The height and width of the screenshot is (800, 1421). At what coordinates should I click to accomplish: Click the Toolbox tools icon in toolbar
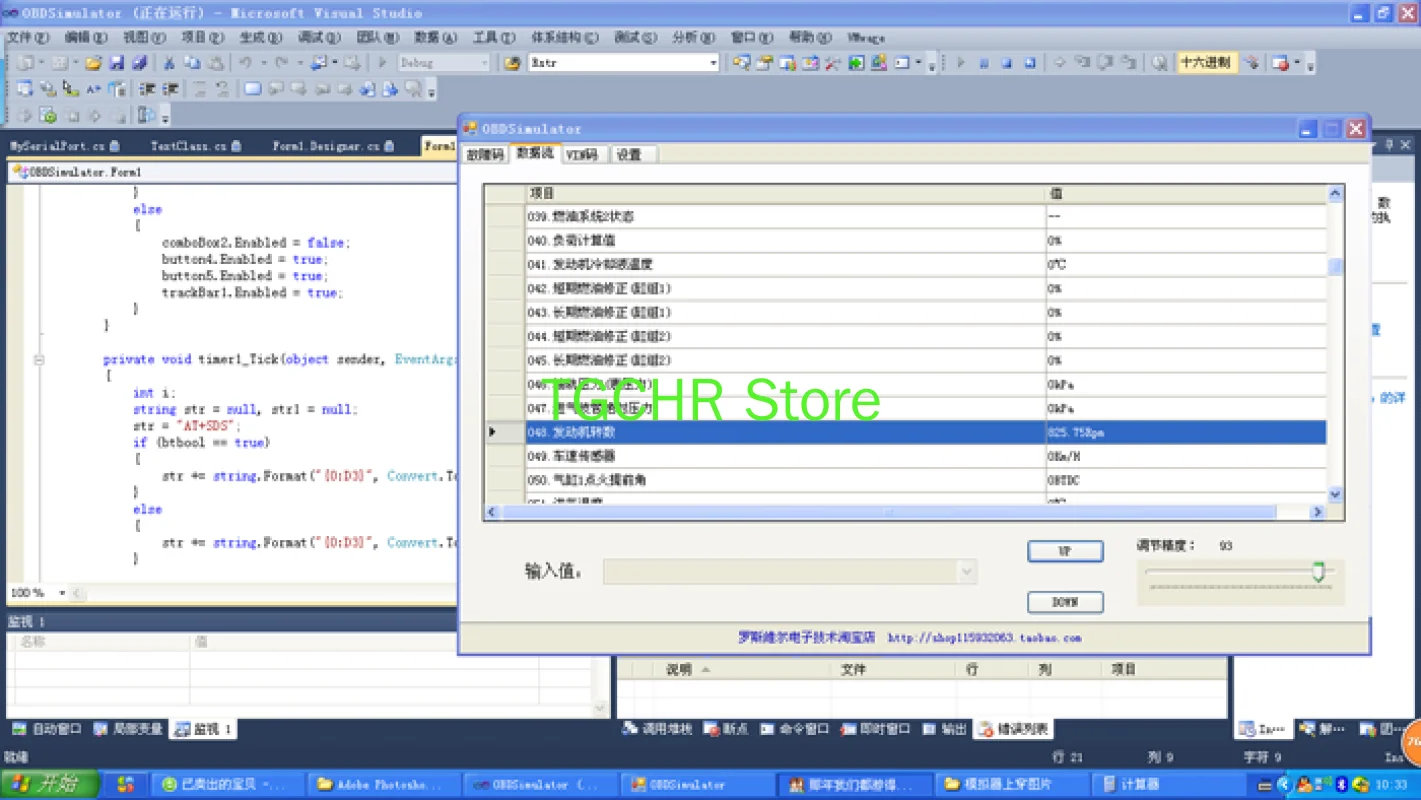tap(833, 63)
